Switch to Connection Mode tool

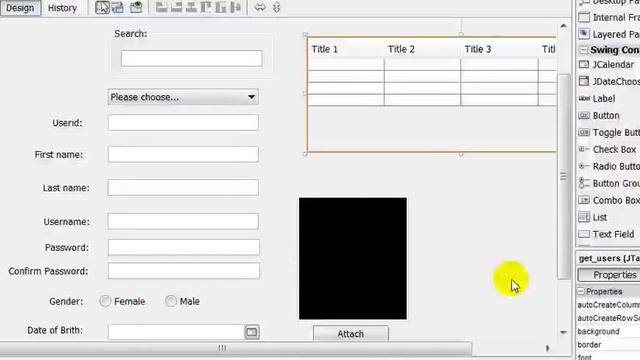[118, 7]
